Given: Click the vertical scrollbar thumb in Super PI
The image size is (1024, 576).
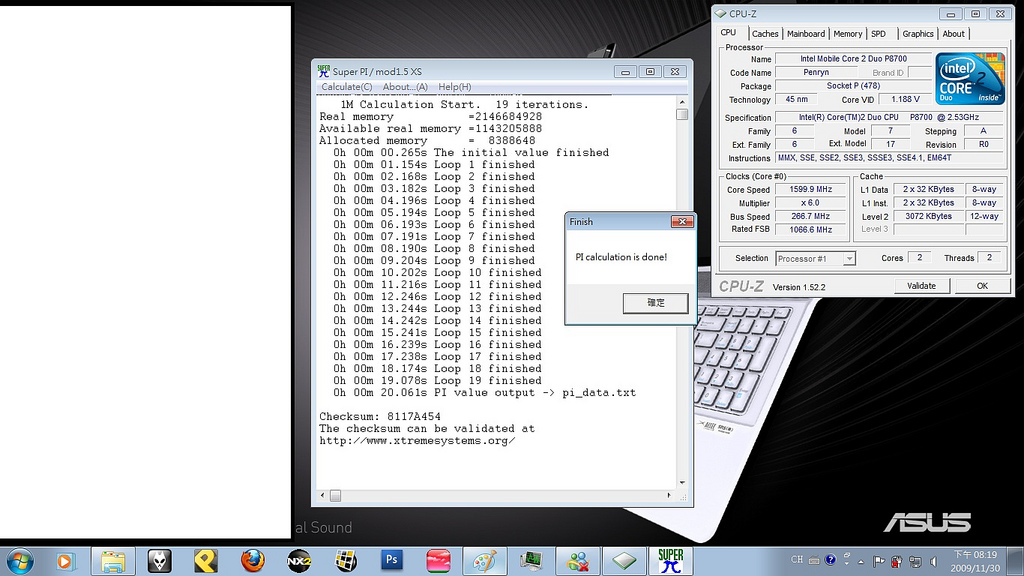Looking at the screenshot, I should coord(682,114).
